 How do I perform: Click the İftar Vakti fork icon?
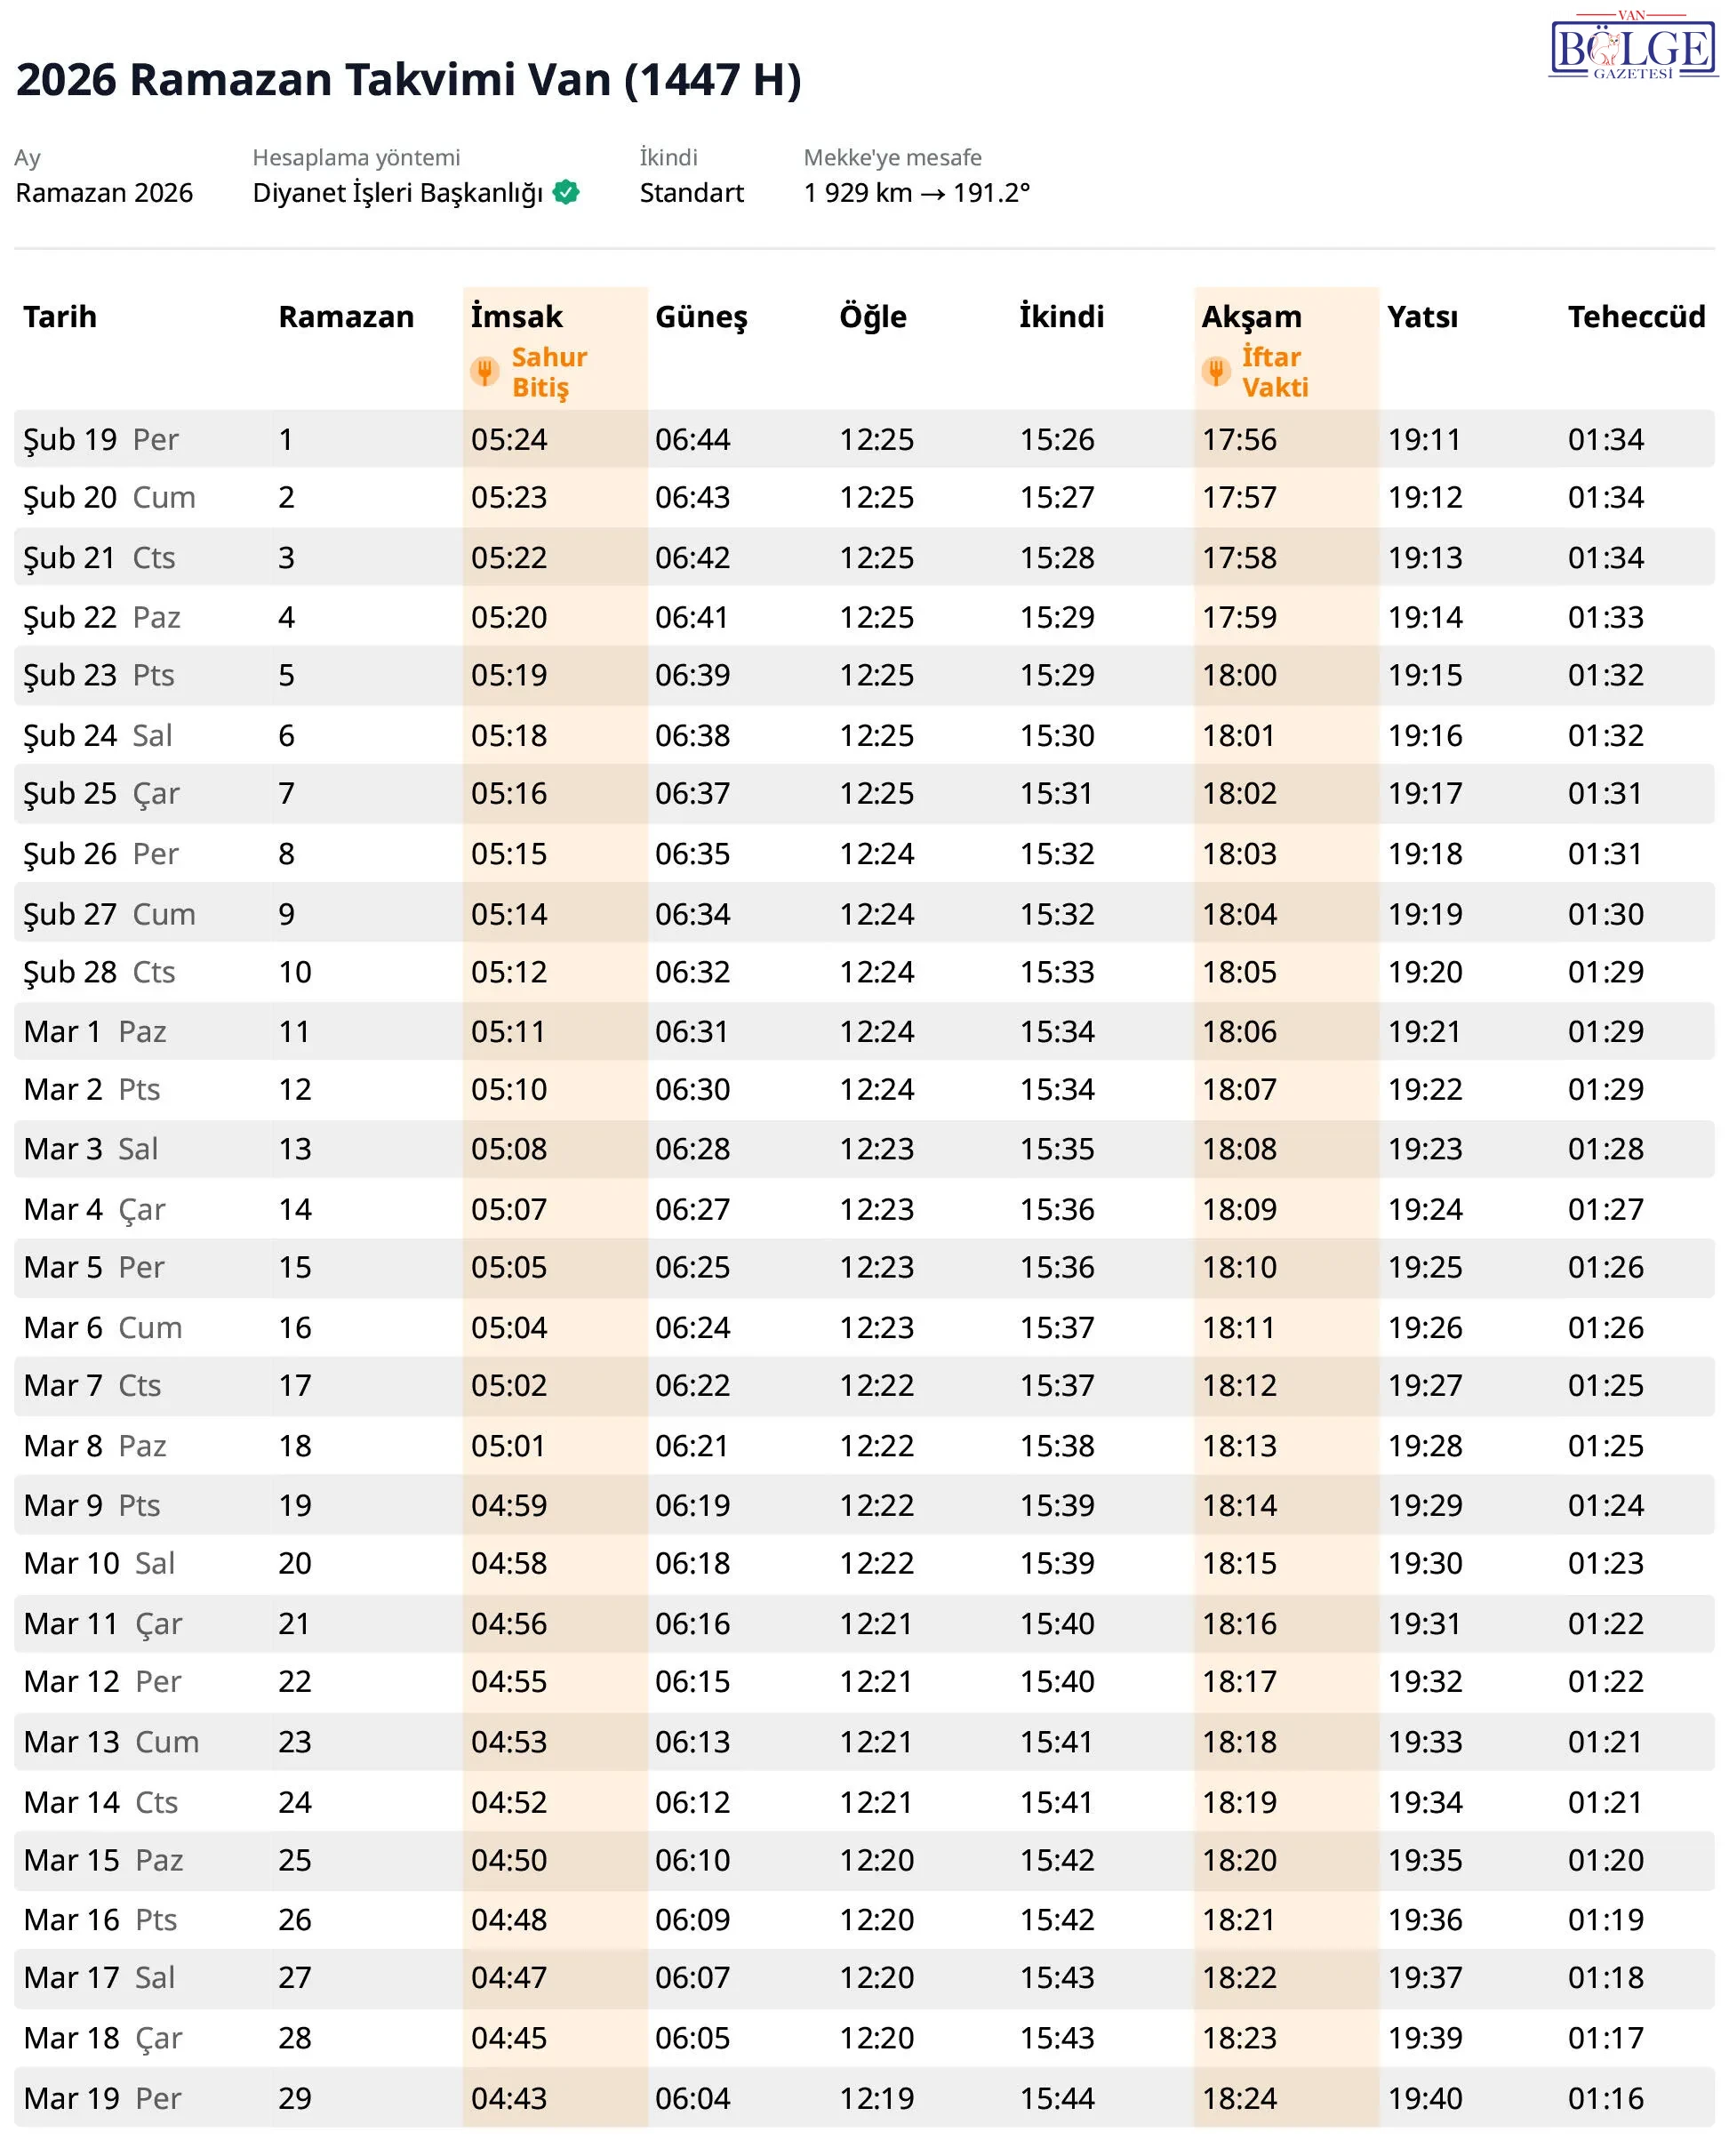[x=1215, y=372]
